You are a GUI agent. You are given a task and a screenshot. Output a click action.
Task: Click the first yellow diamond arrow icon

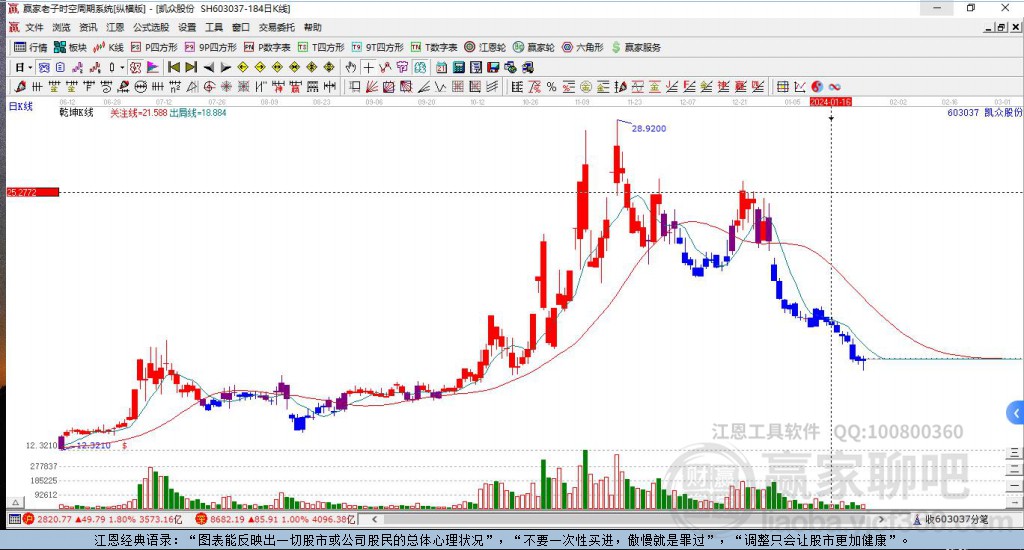point(243,67)
